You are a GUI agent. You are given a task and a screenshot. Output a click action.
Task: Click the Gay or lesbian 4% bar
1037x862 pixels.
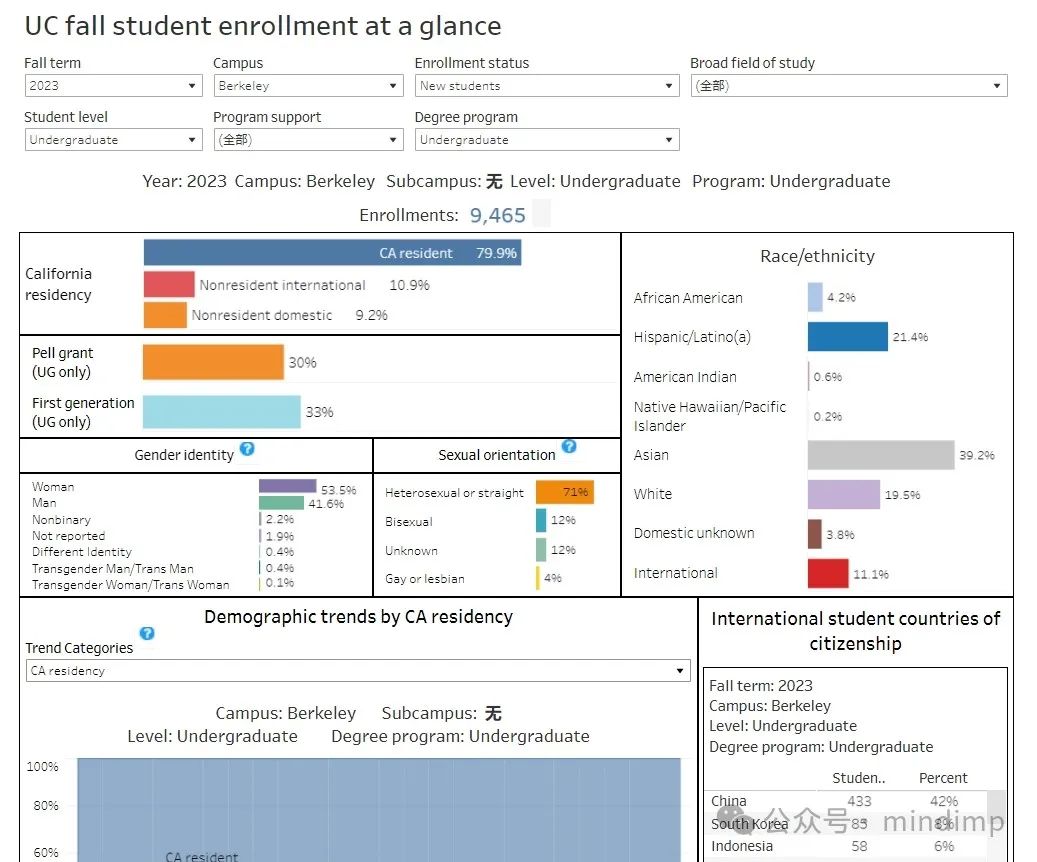click(x=538, y=578)
